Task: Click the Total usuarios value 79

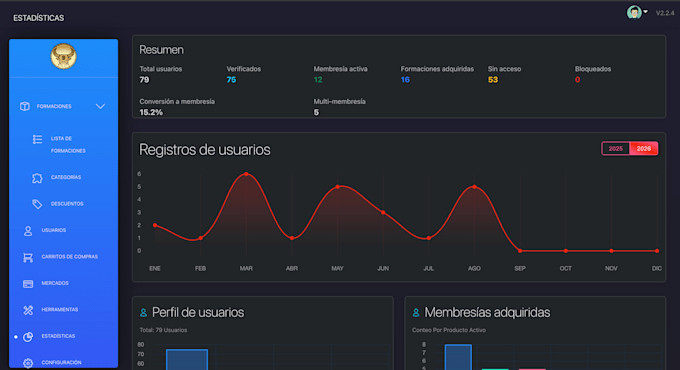Action: click(144, 80)
